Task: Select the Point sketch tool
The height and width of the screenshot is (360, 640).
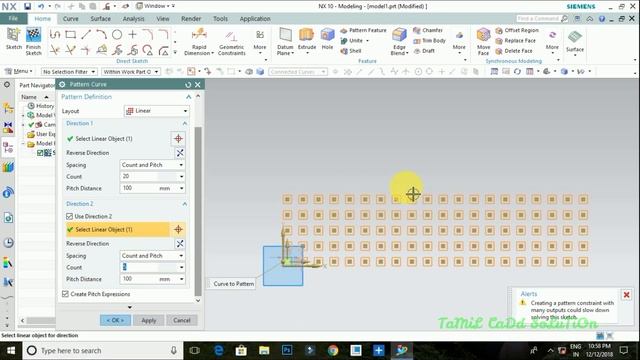Action: click(132, 35)
